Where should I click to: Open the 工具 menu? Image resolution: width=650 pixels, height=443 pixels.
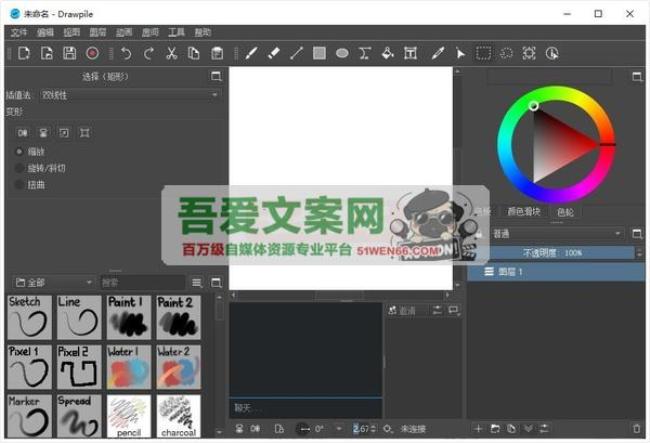pyautogui.click(x=176, y=33)
